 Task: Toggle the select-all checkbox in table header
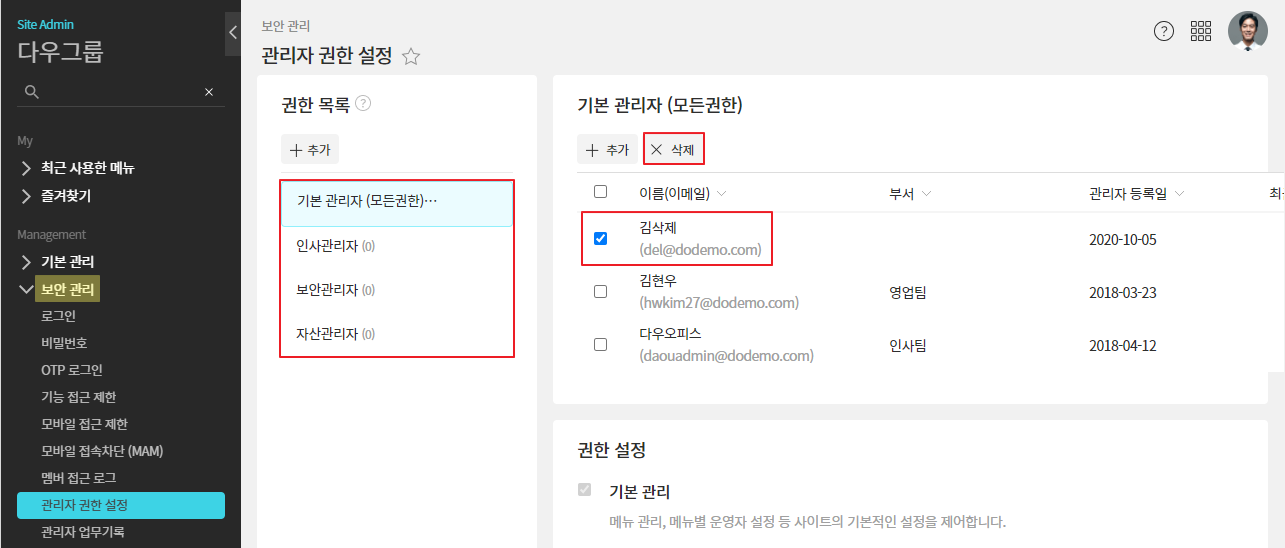(x=600, y=191)
